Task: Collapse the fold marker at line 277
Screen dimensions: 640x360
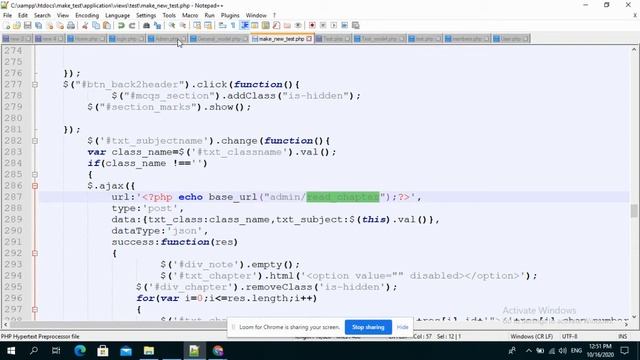Action: 35,84
